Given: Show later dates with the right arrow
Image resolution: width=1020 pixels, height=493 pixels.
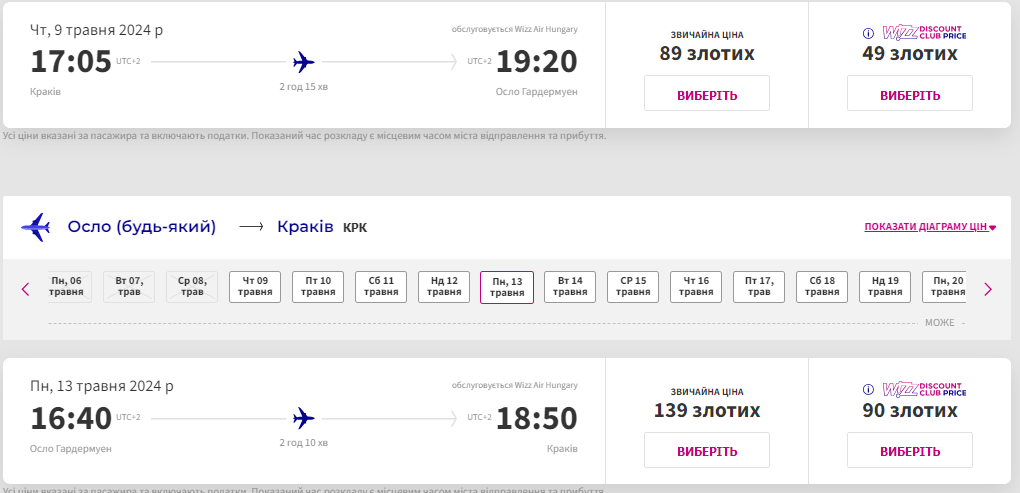Looking at the screenshot, I should coord(988,289).
